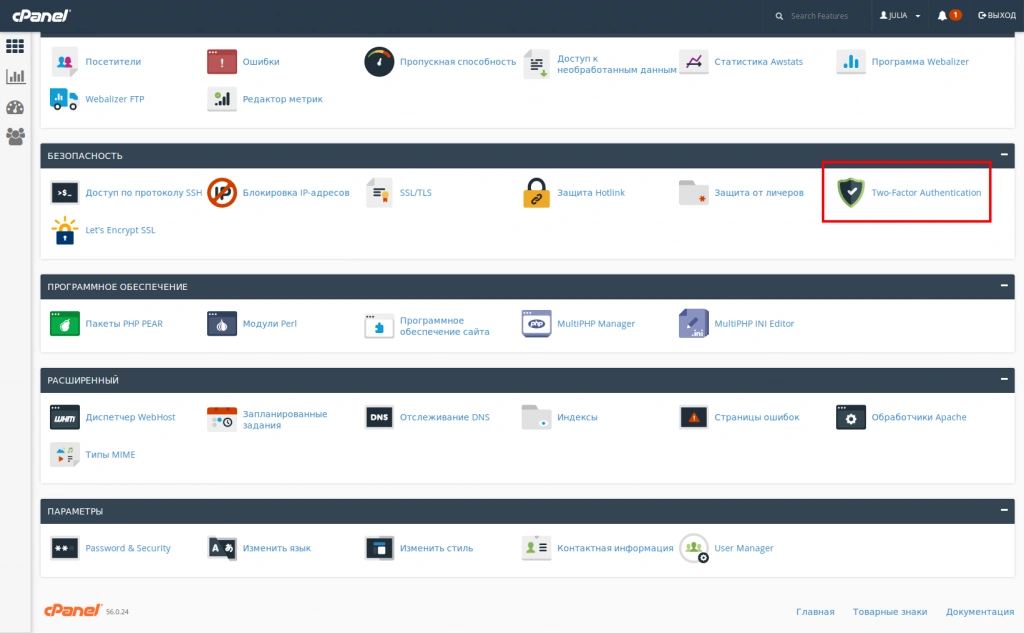Click the Контактная информация link
This screenshot has height=633, width=1024.
[615, 548]
